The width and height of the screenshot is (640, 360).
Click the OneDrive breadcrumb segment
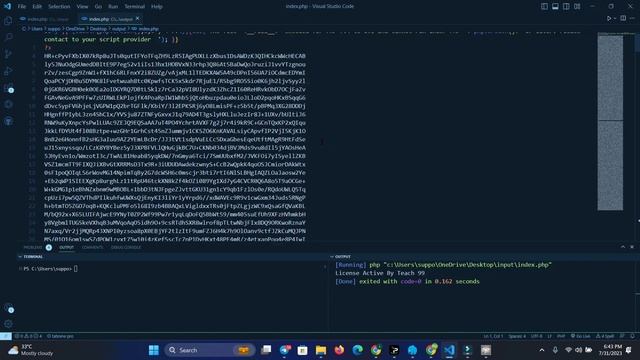click(75, 29)
